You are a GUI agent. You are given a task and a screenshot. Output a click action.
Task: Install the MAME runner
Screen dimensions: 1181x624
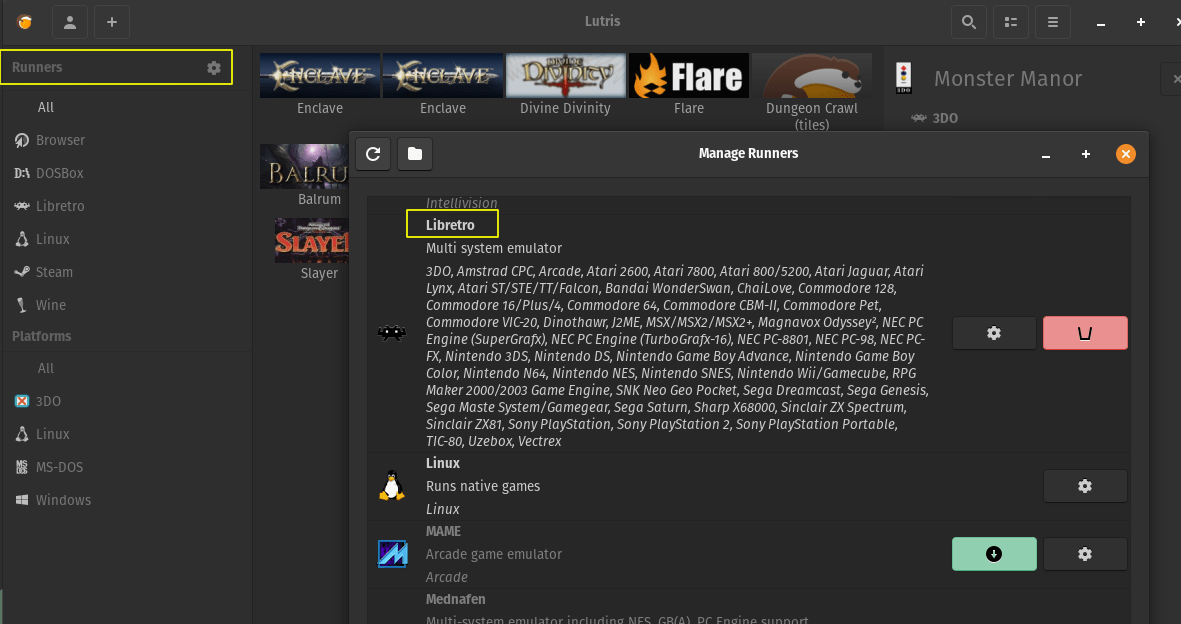993,554
